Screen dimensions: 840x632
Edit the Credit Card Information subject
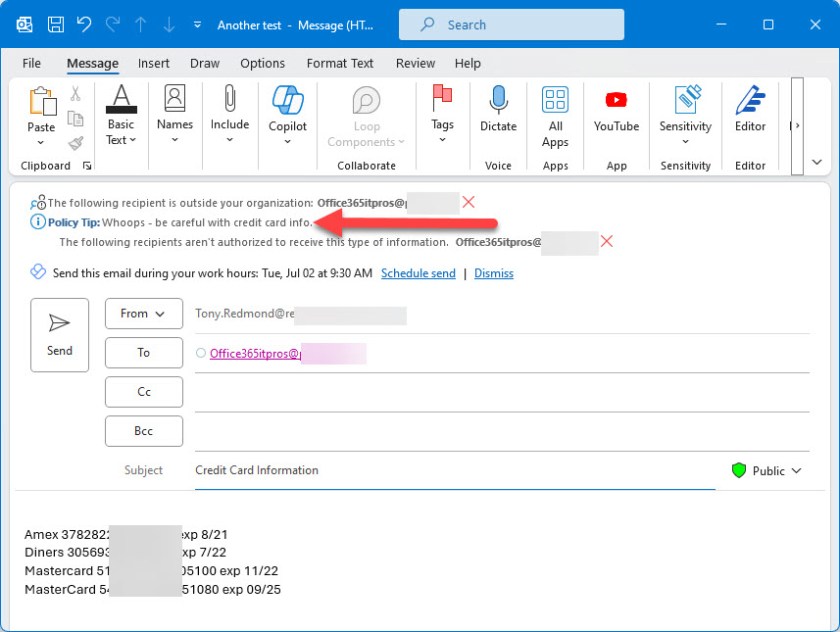coord(455,470)
